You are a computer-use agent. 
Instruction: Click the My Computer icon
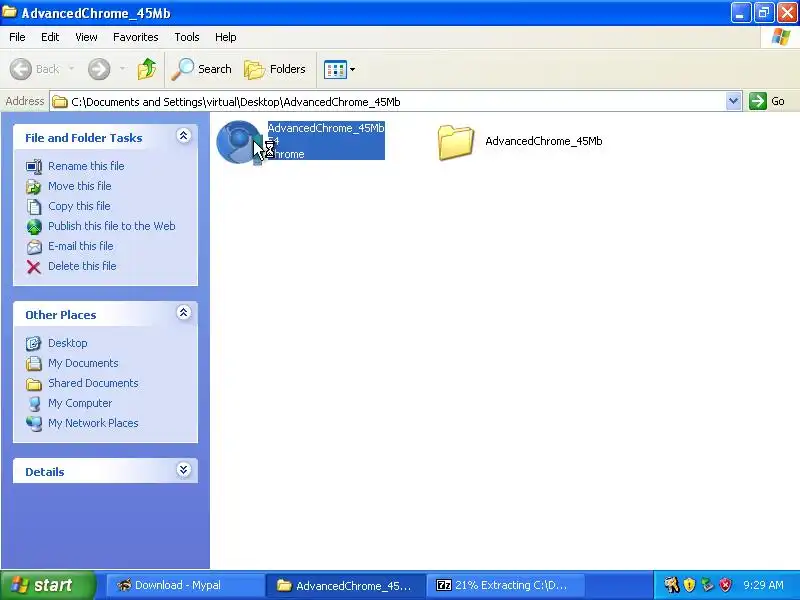tap(34, 404)
